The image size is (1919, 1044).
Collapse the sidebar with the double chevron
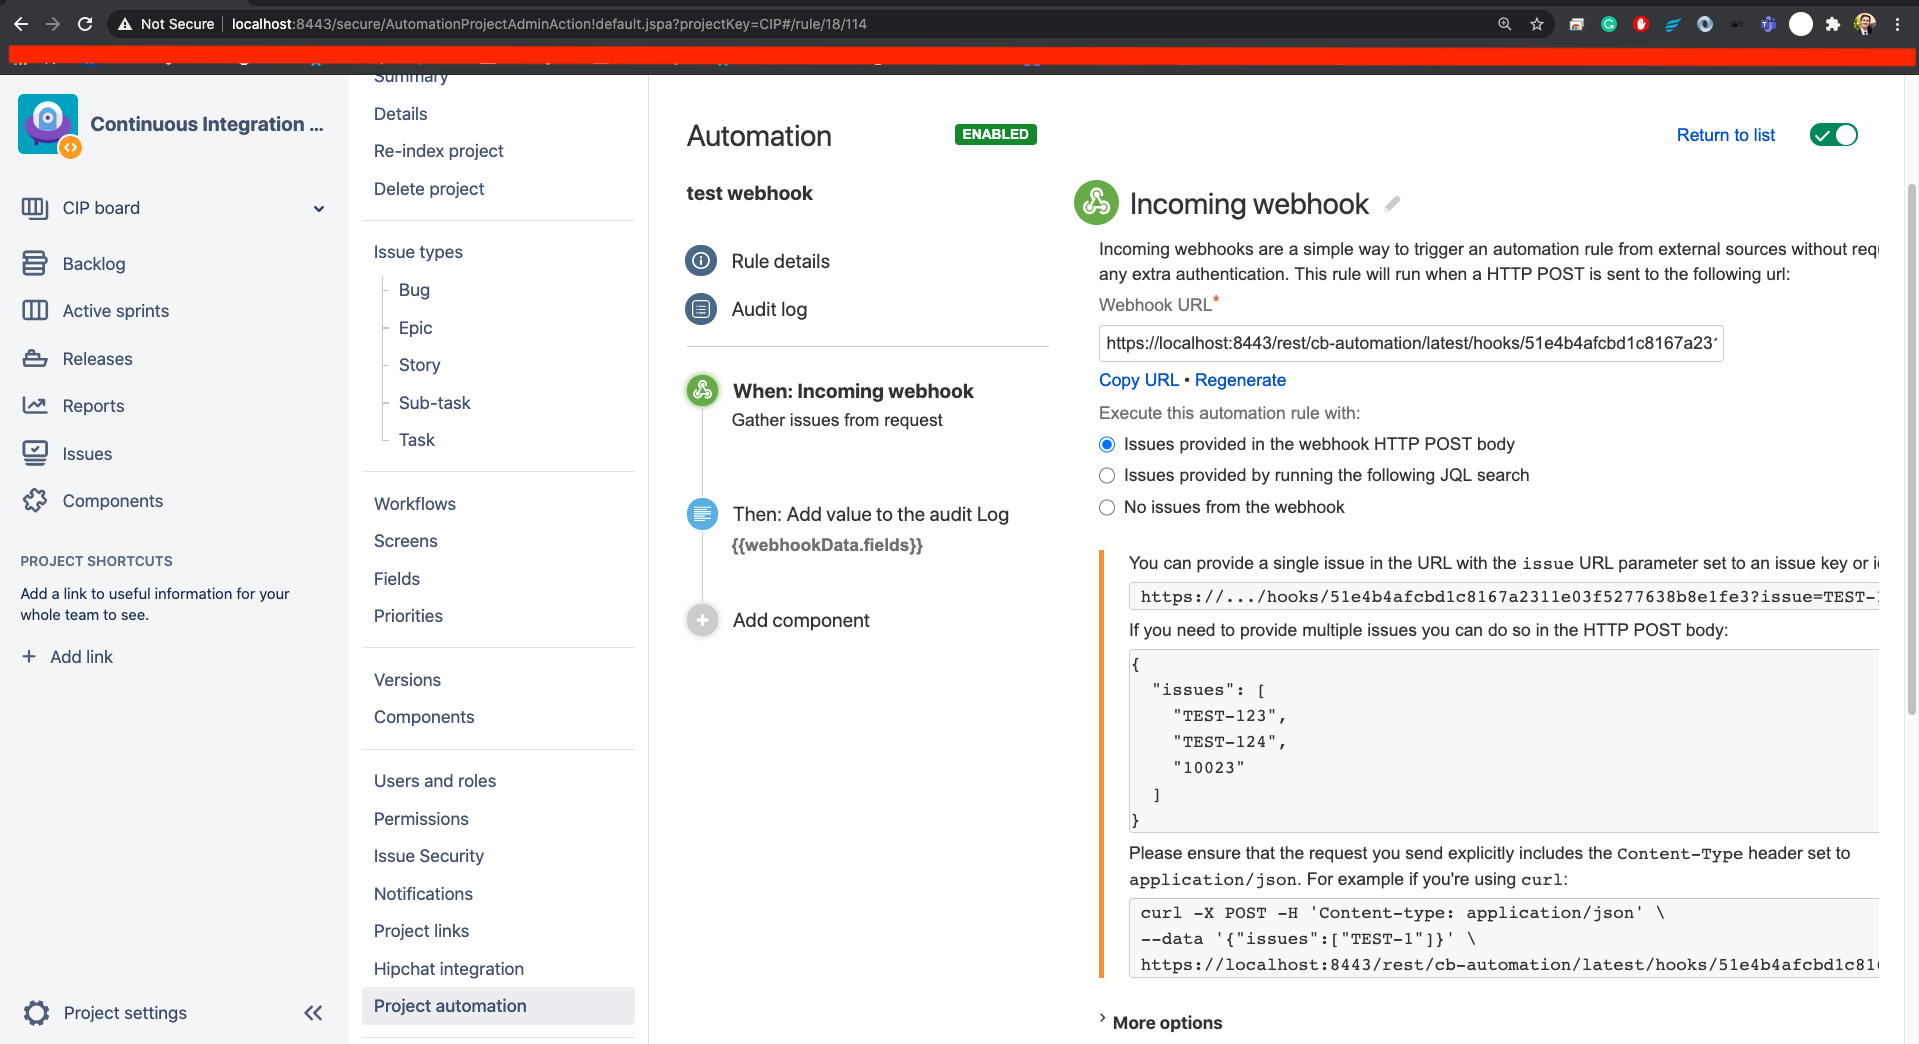313,1013
